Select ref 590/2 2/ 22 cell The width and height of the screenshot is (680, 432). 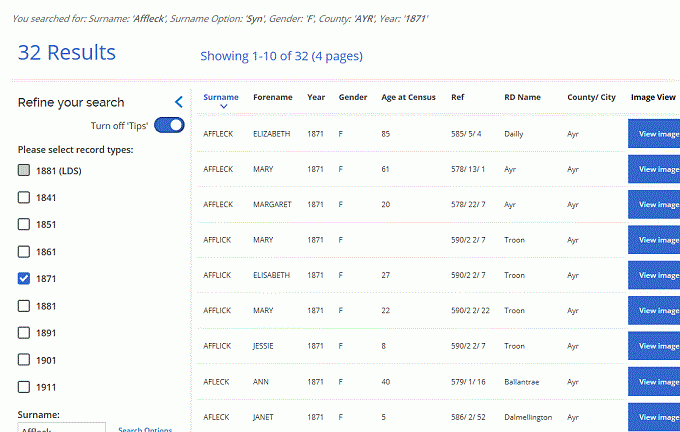coord(470,311)
